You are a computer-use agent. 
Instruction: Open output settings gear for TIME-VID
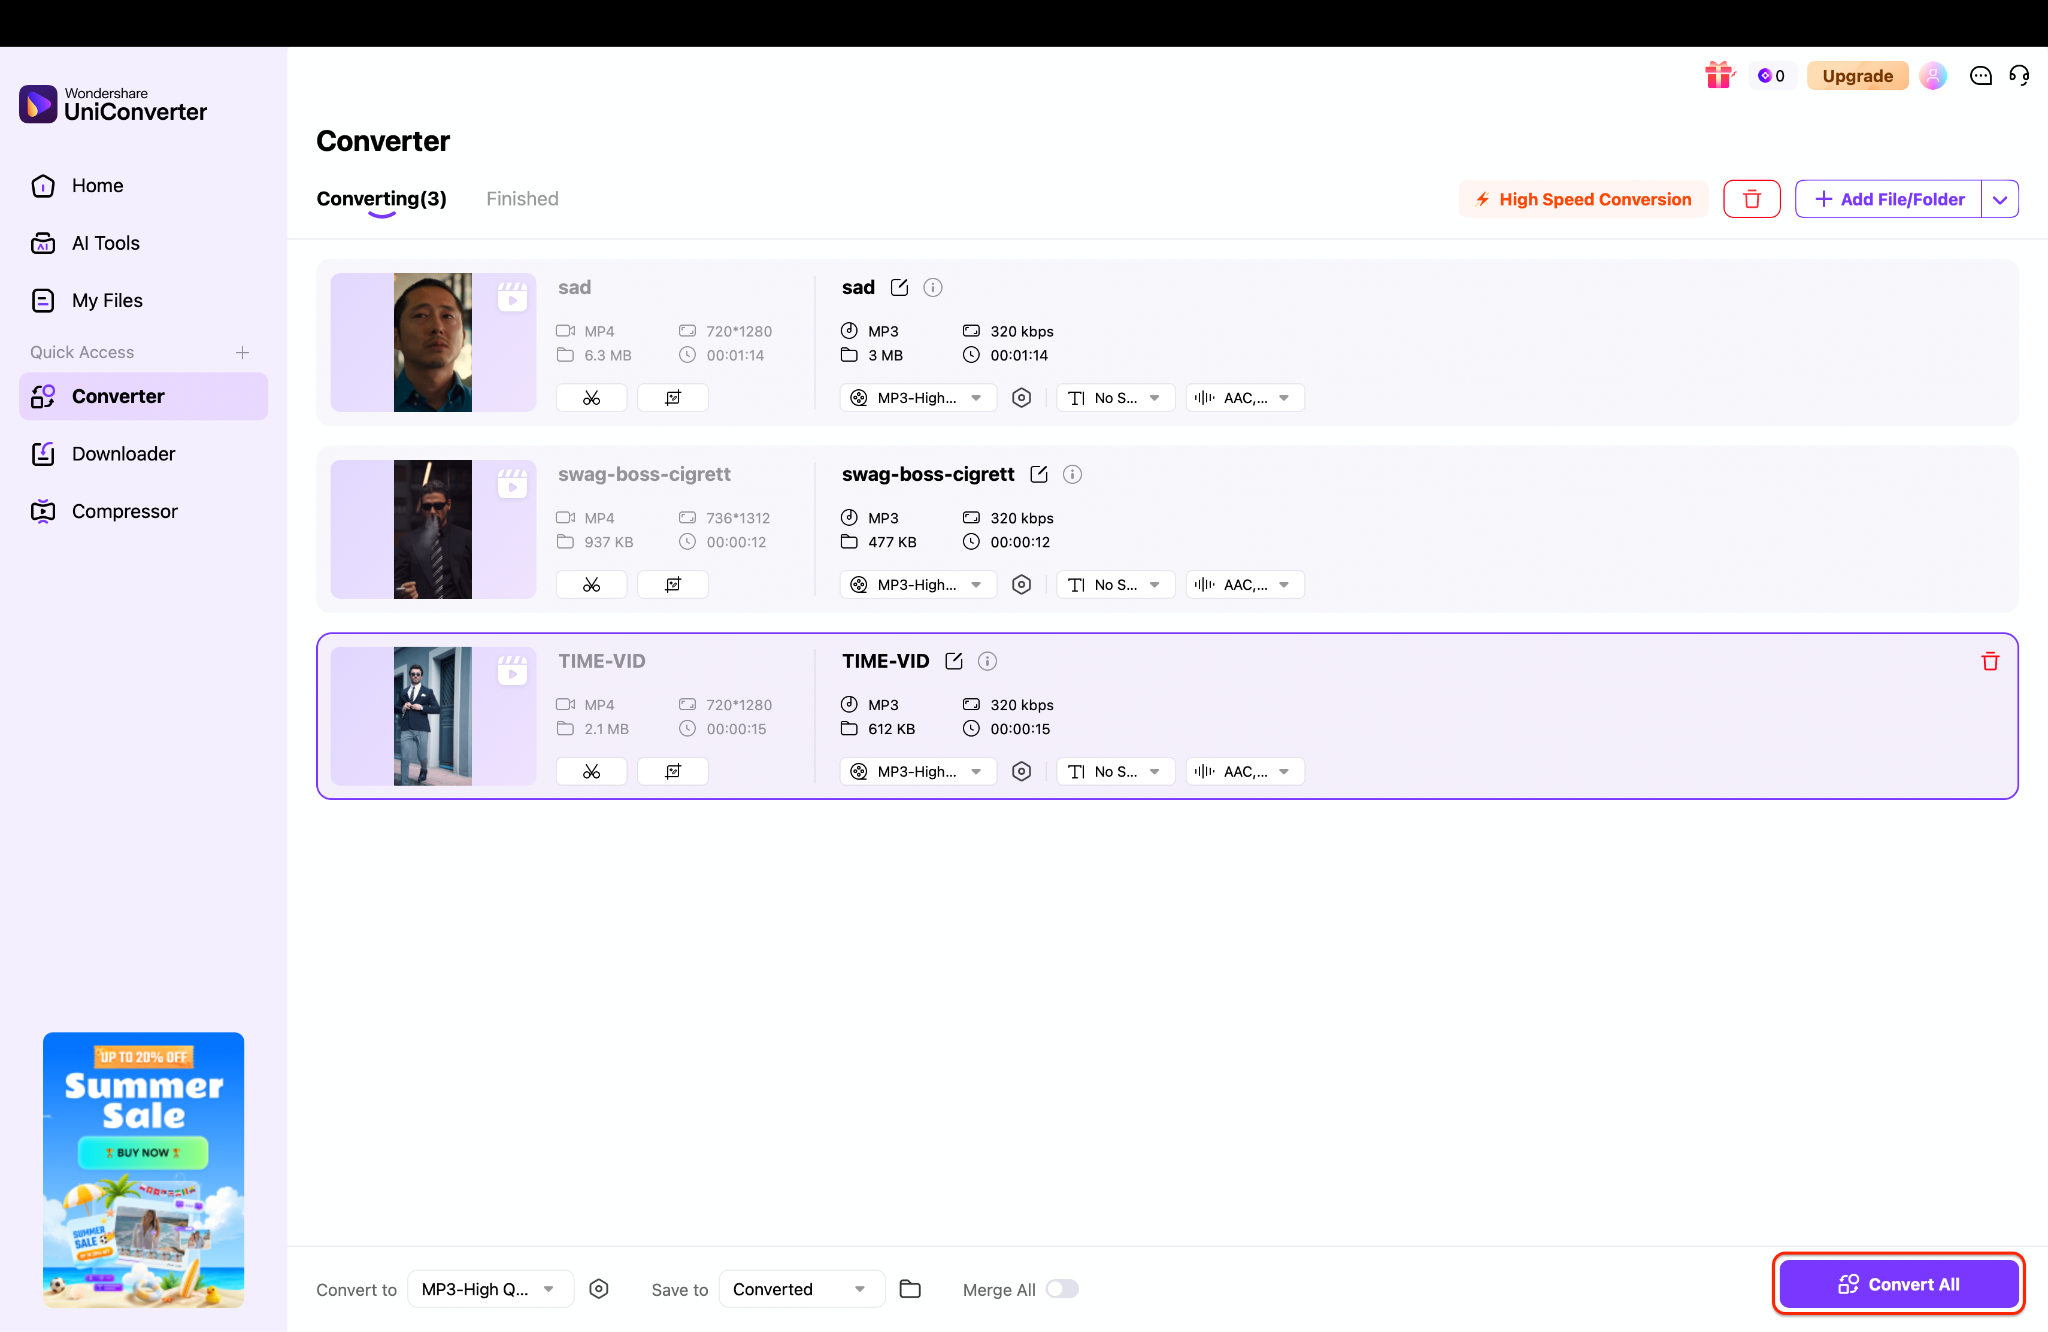point(1021,772)
